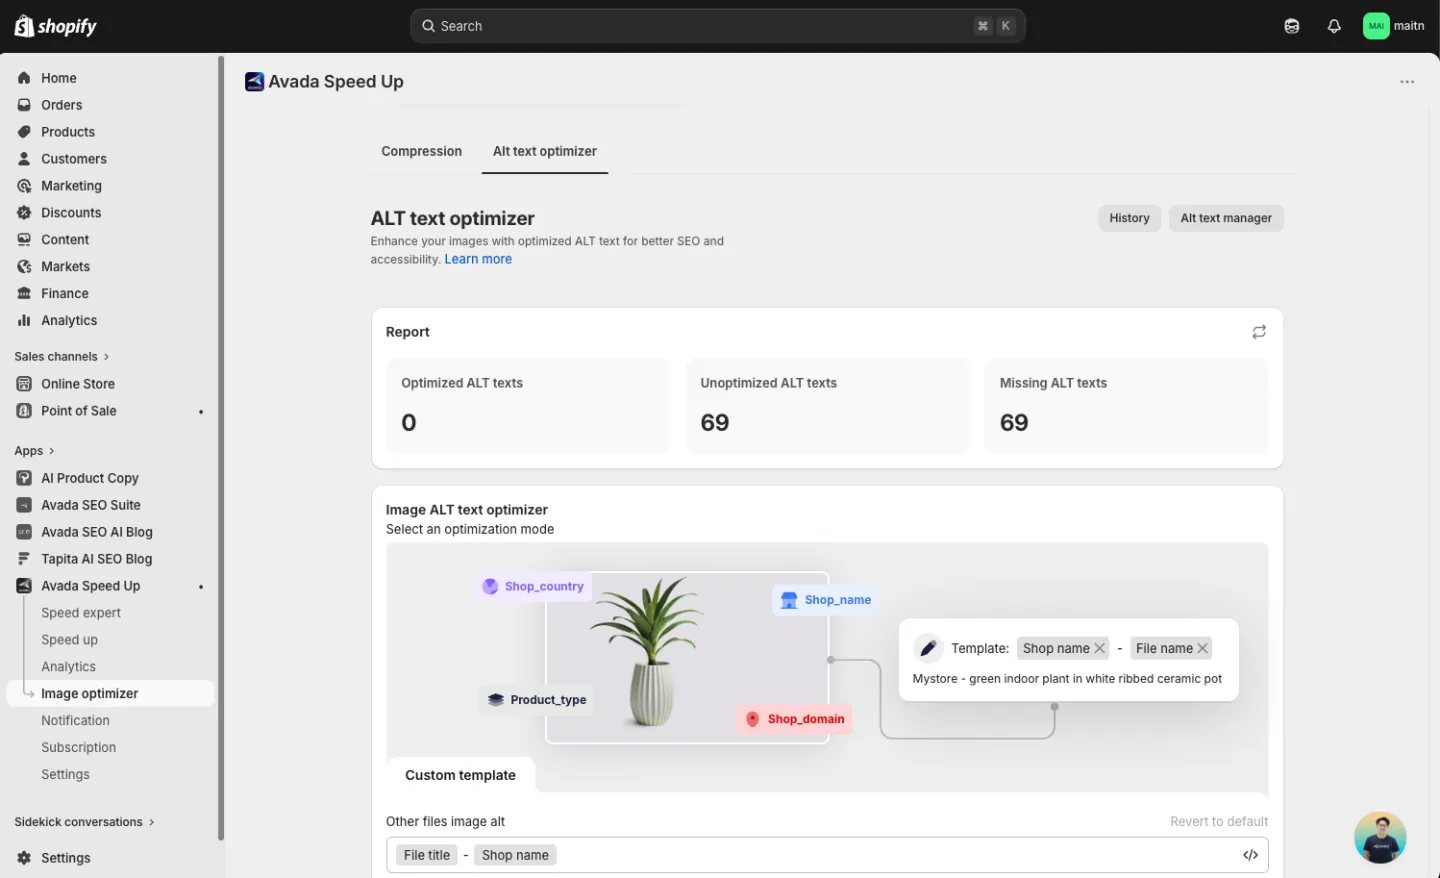Click the Markets globe icon
Screen dimensions: 1440x878
24,267
